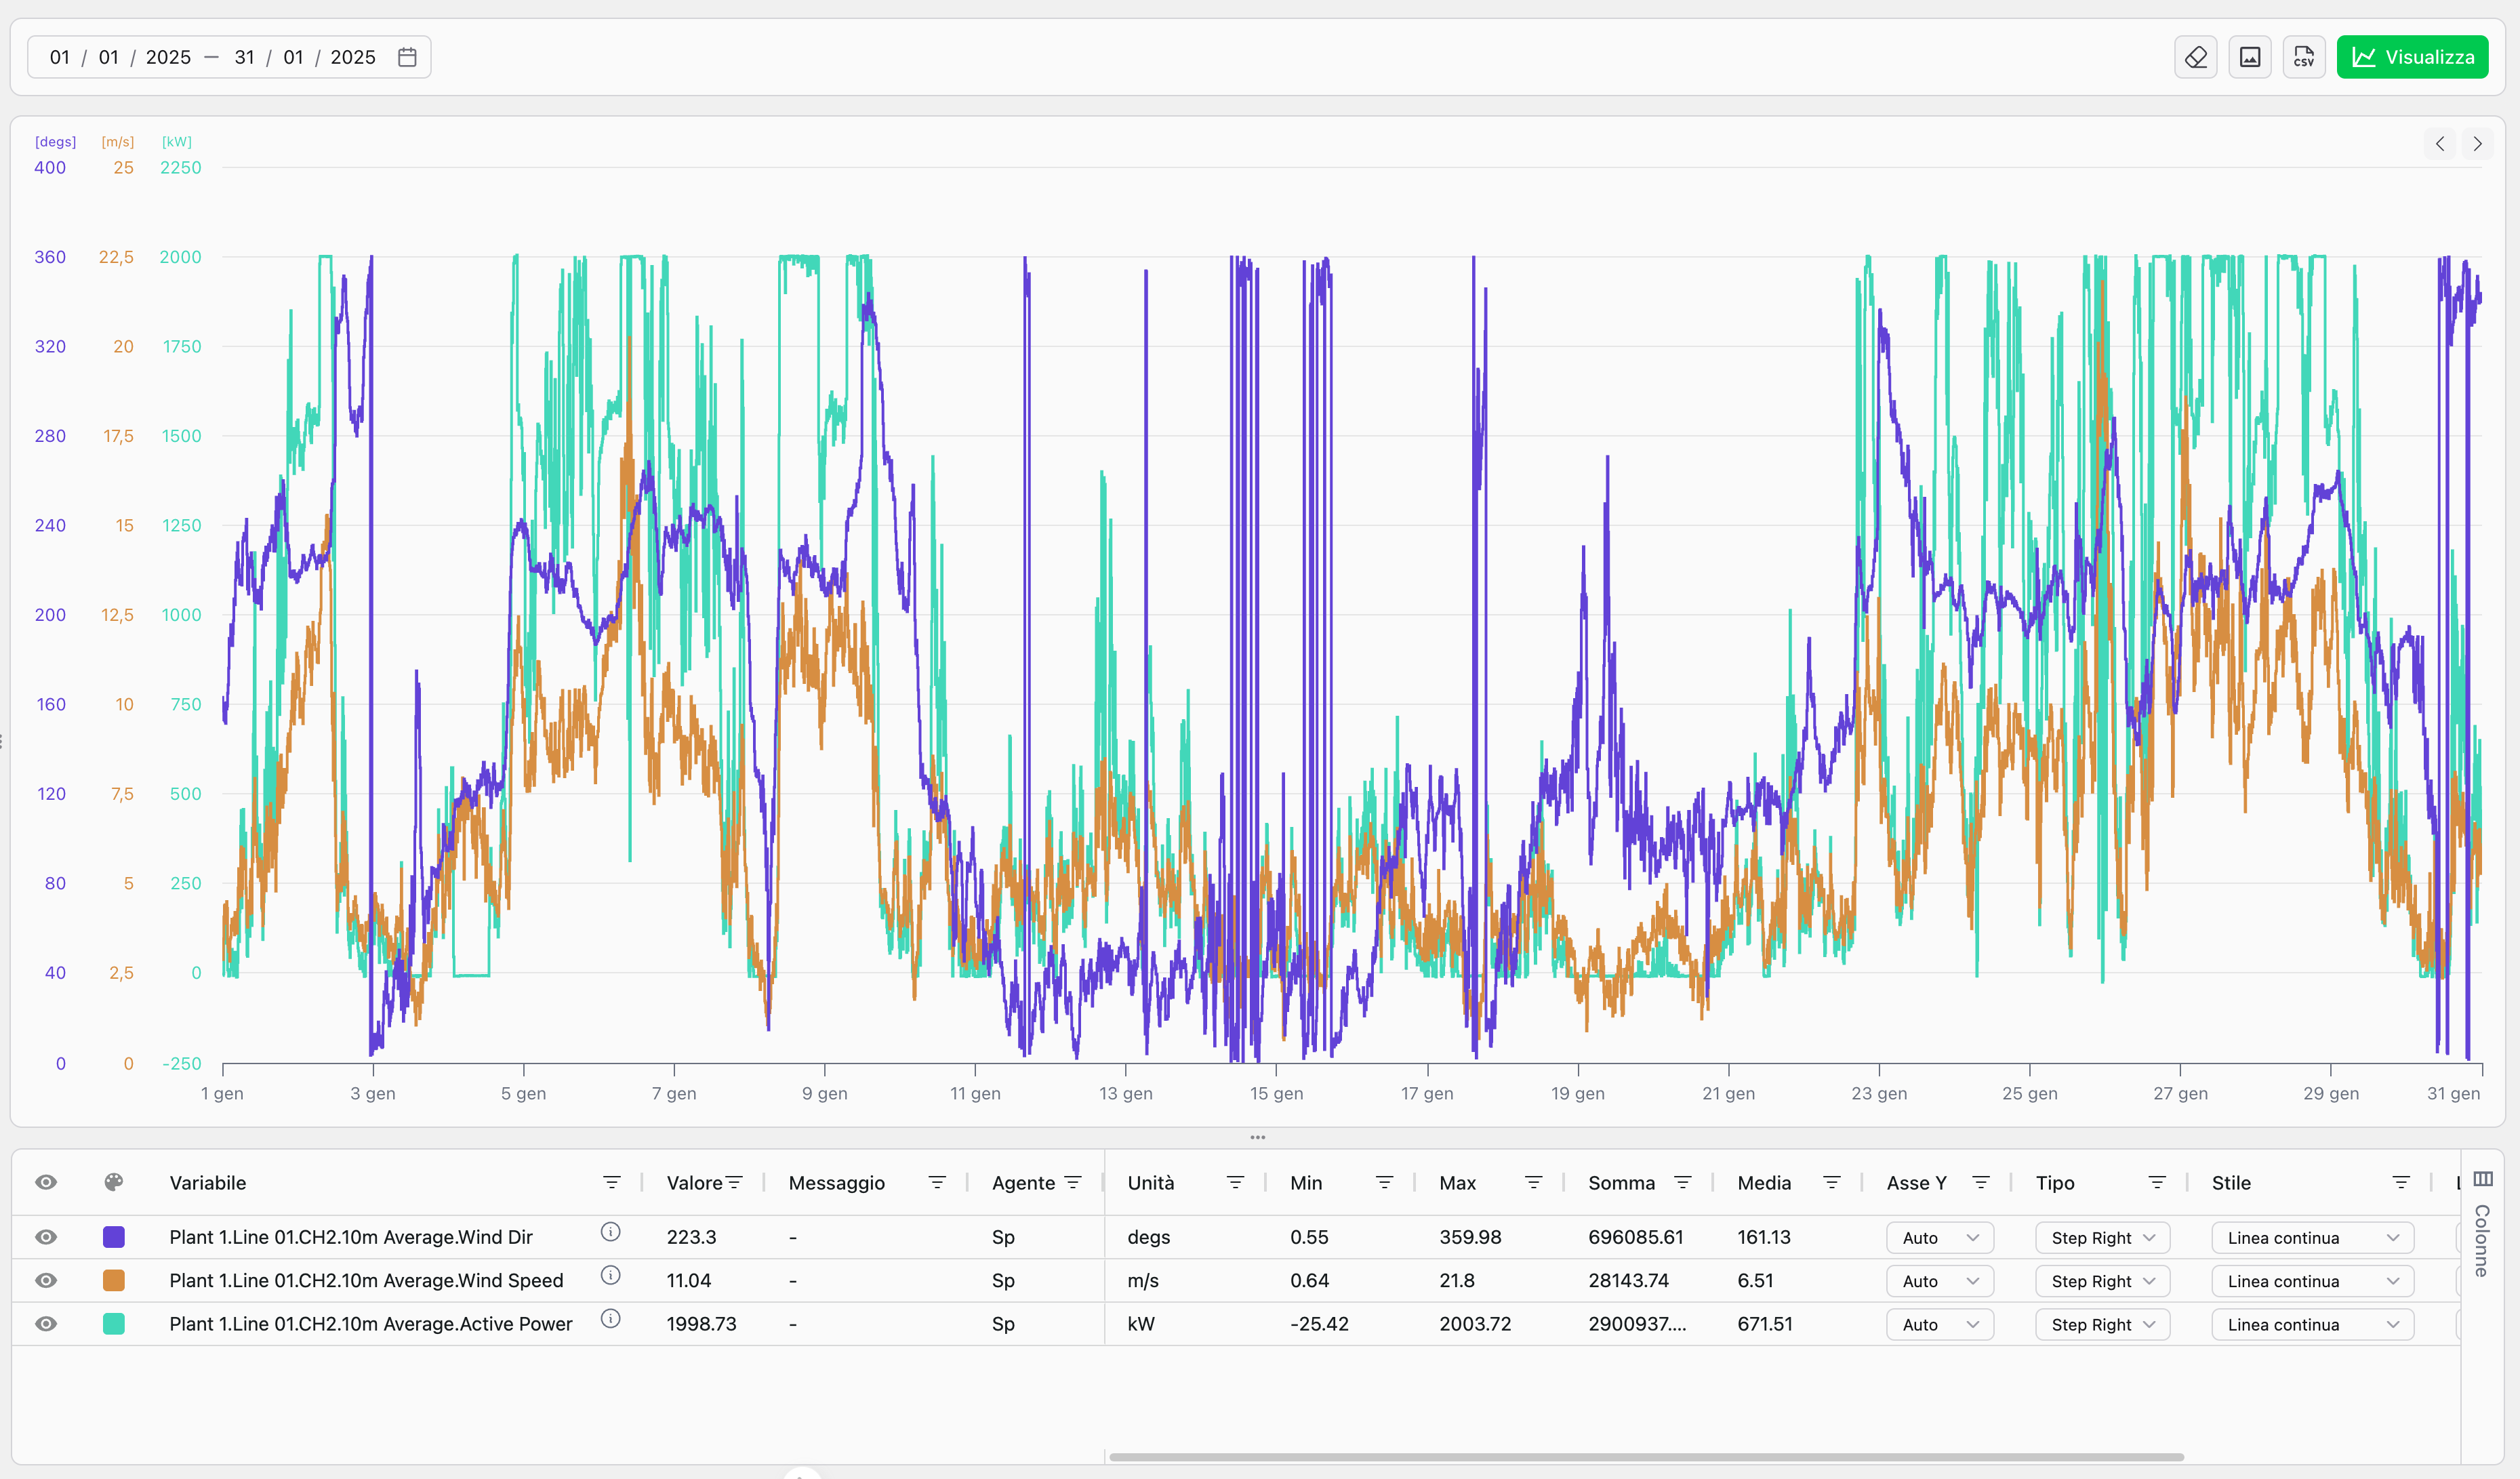Hide the Active Power series via eye icon
2520x1479 pixels.
(x=47, y=1324)
